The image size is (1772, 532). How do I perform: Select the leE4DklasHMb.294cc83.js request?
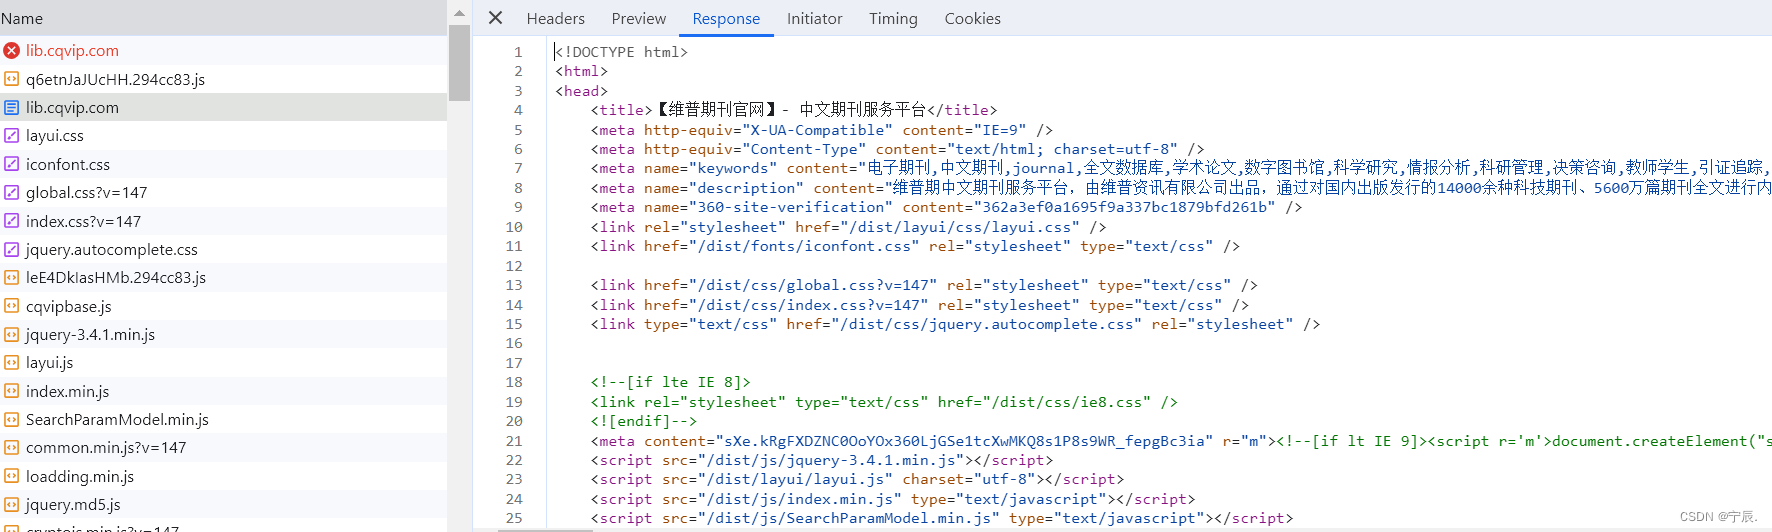[223, 277]
